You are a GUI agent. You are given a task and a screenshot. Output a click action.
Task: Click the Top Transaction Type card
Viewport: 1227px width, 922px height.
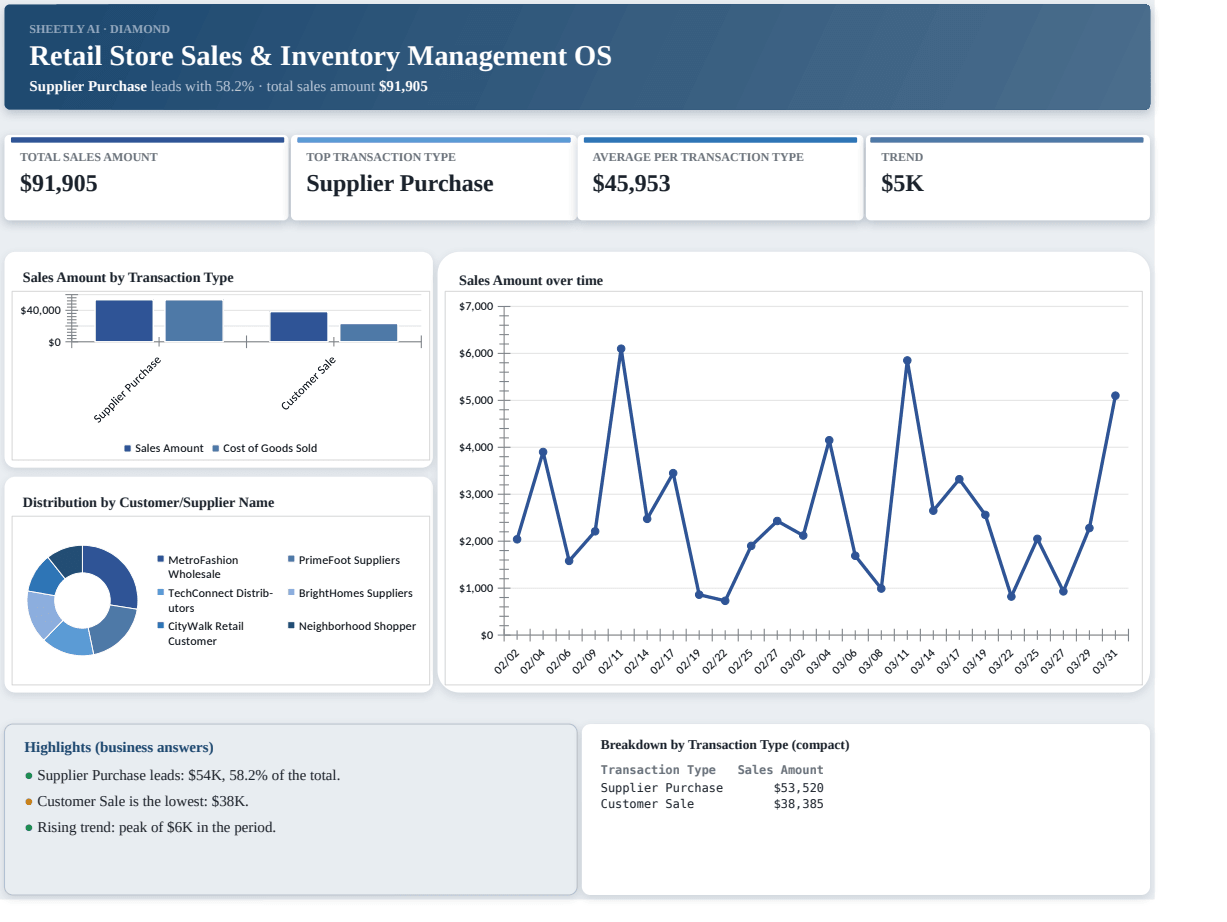pos(434,178)
